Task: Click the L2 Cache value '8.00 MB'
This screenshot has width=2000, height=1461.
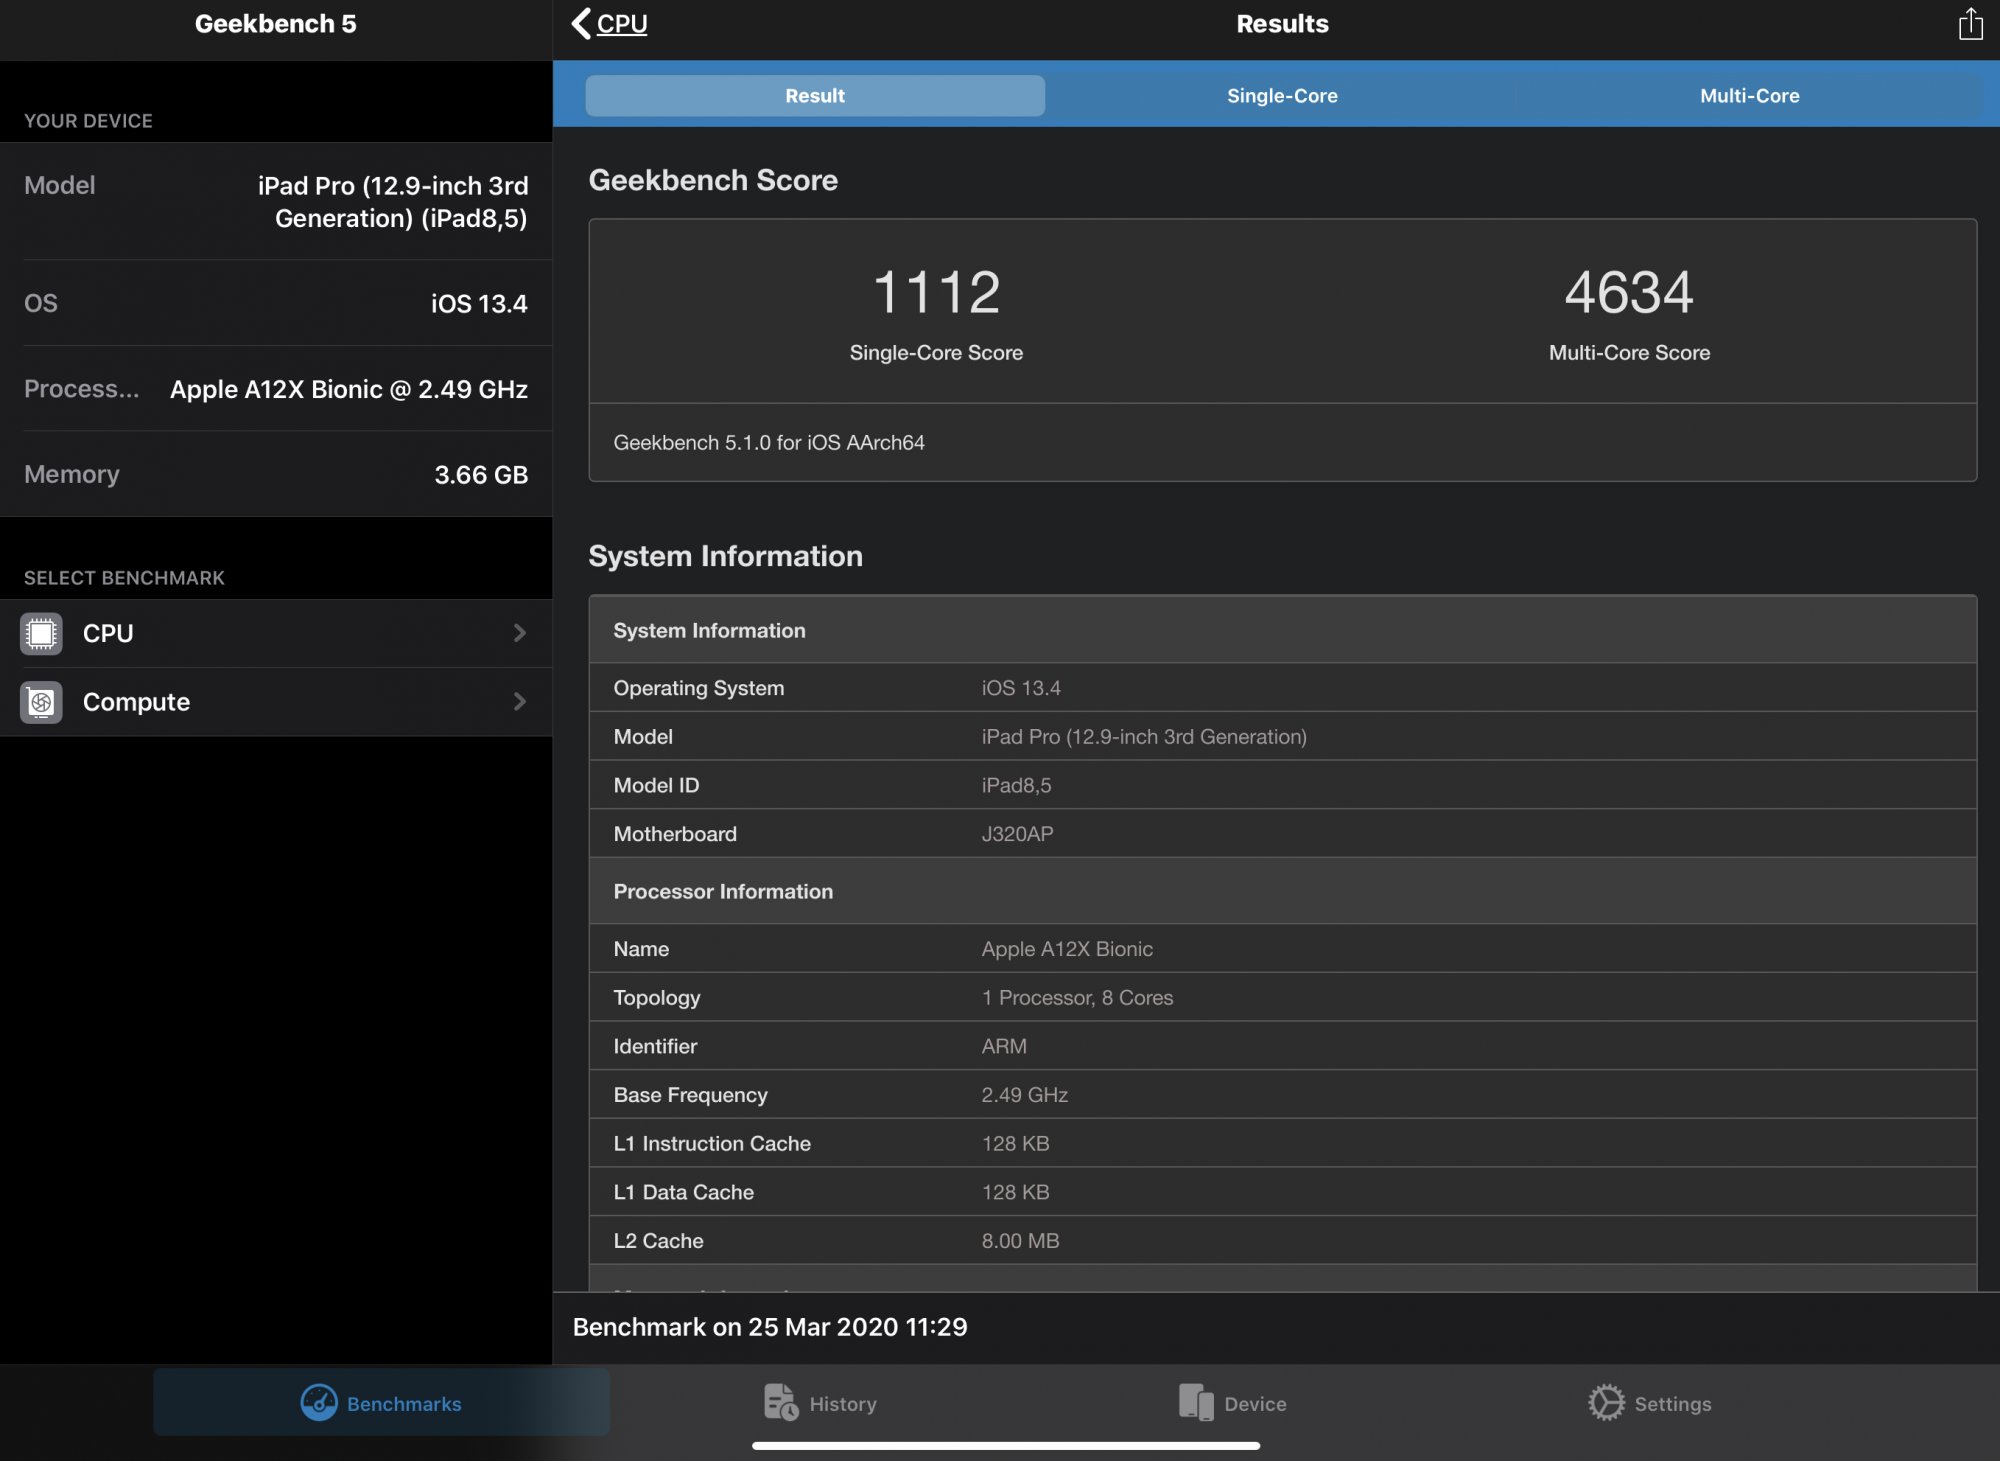Action: point(1020,1241)
